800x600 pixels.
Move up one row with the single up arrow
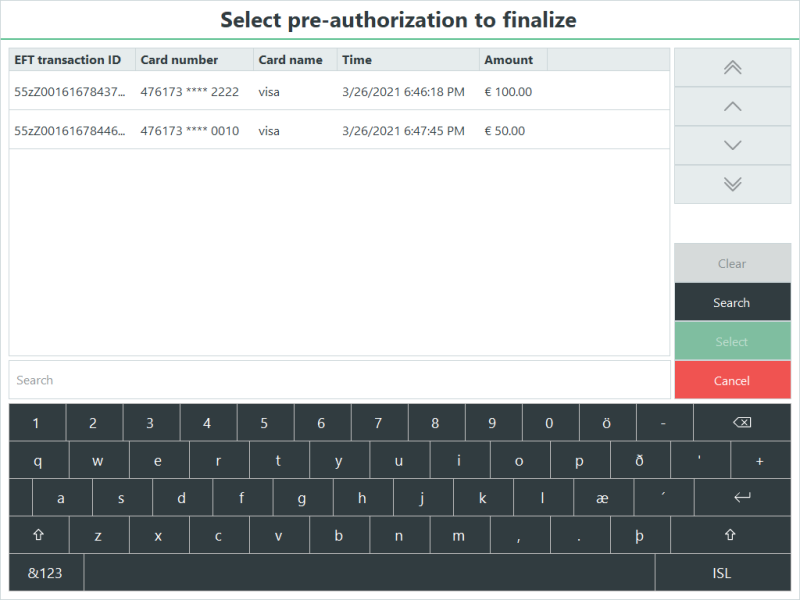tap(732, 107)
